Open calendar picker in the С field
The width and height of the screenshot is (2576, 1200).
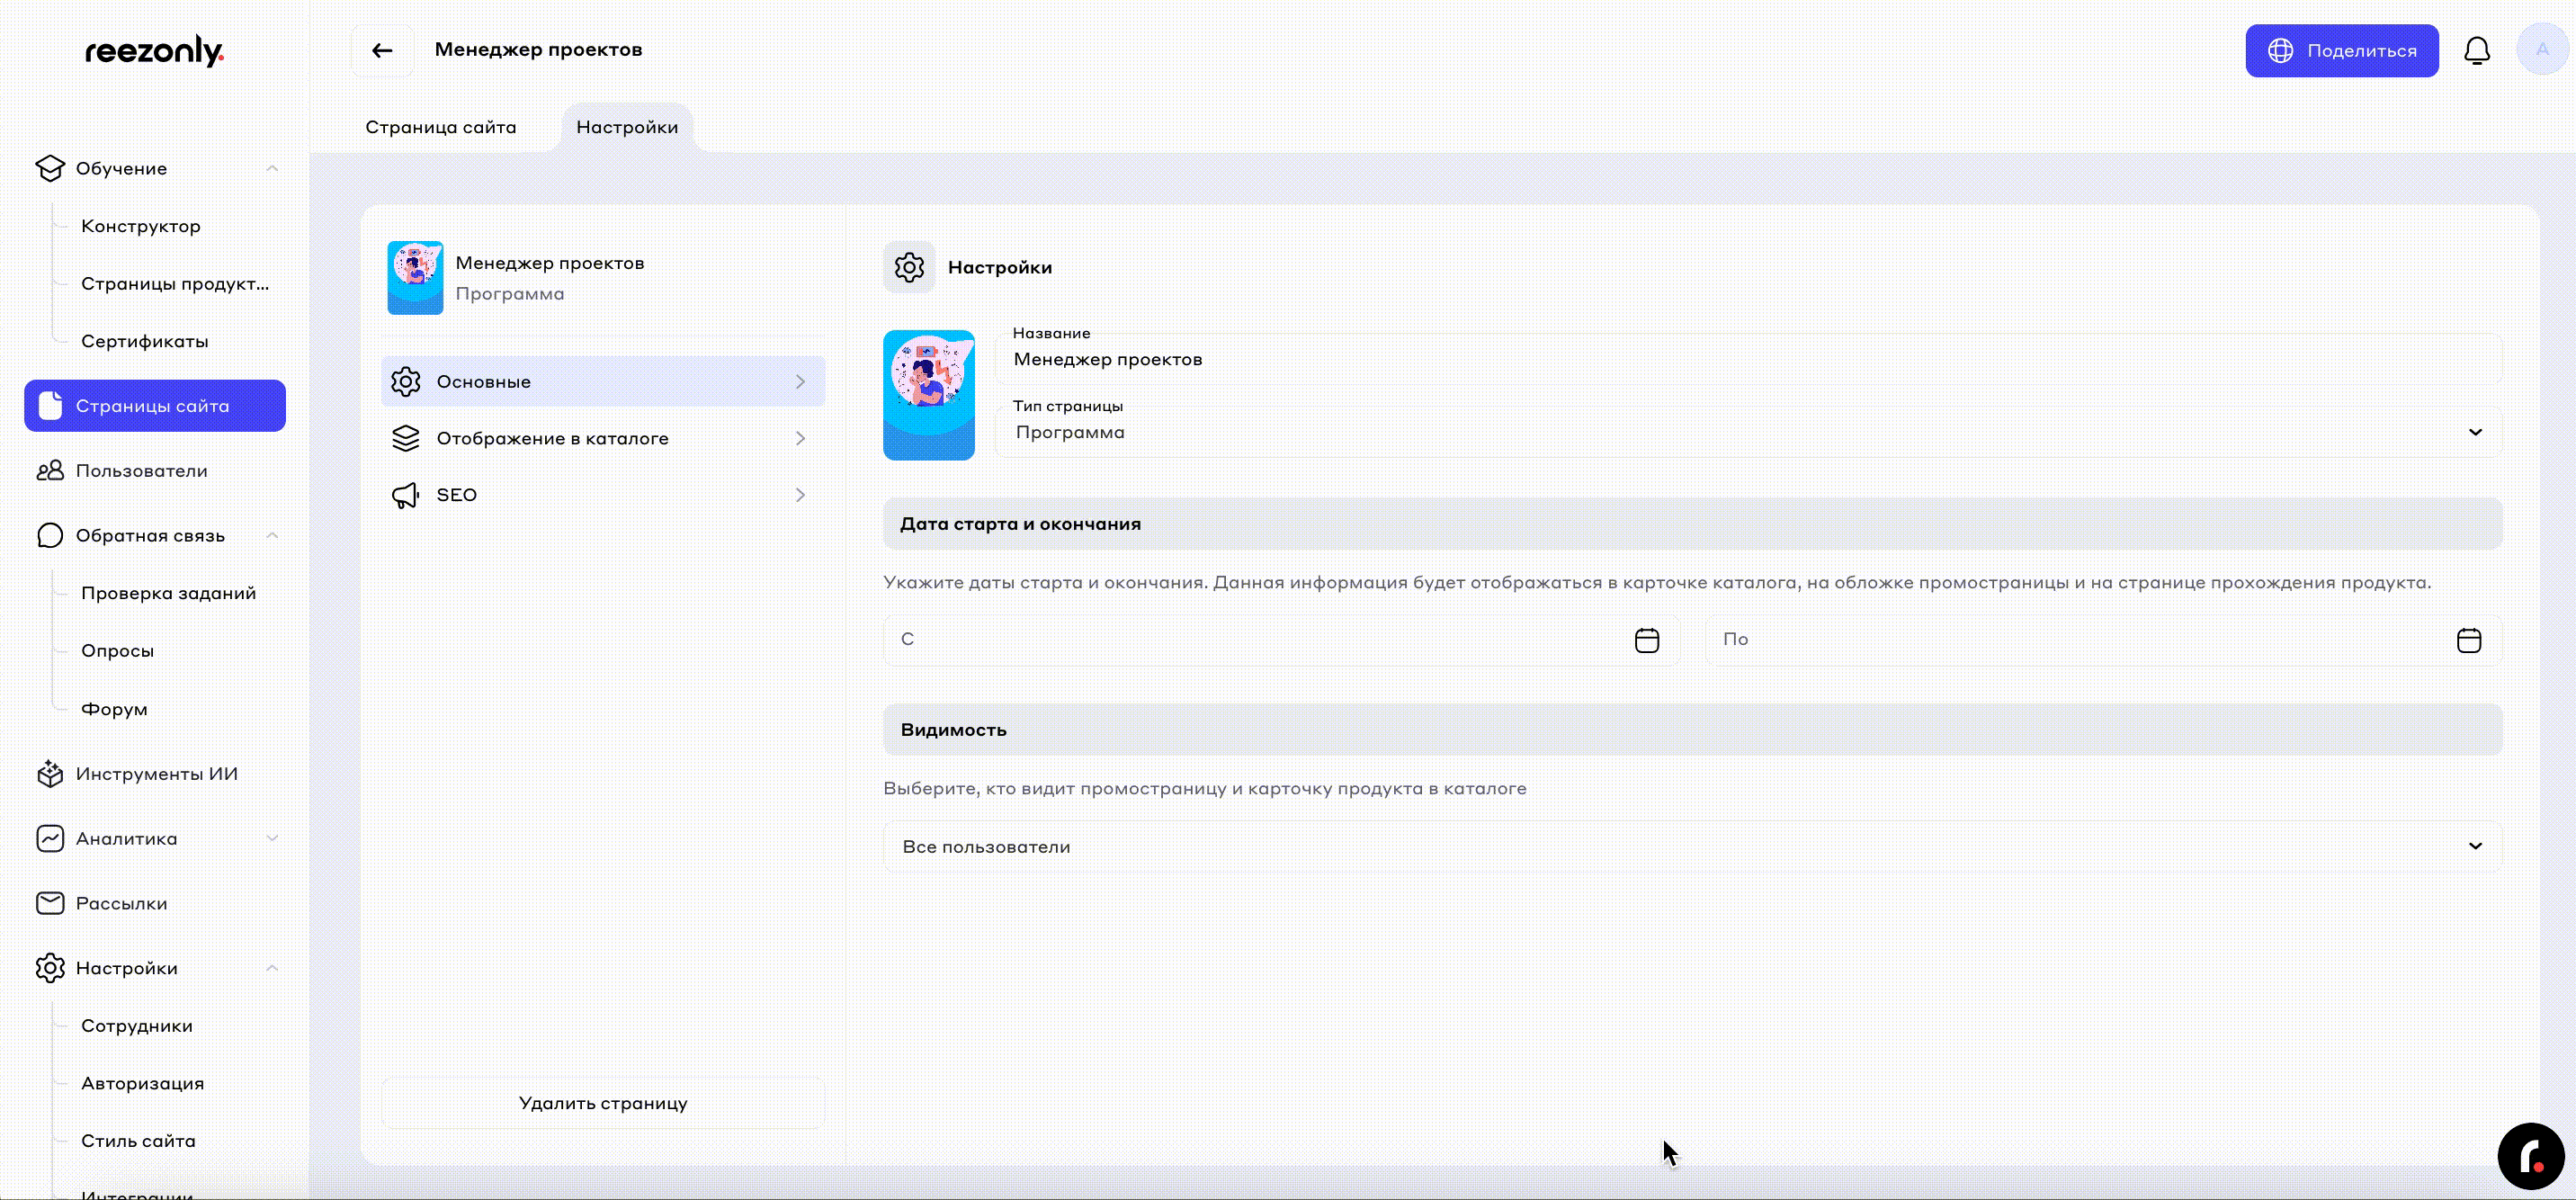[x=1646, y=640]
